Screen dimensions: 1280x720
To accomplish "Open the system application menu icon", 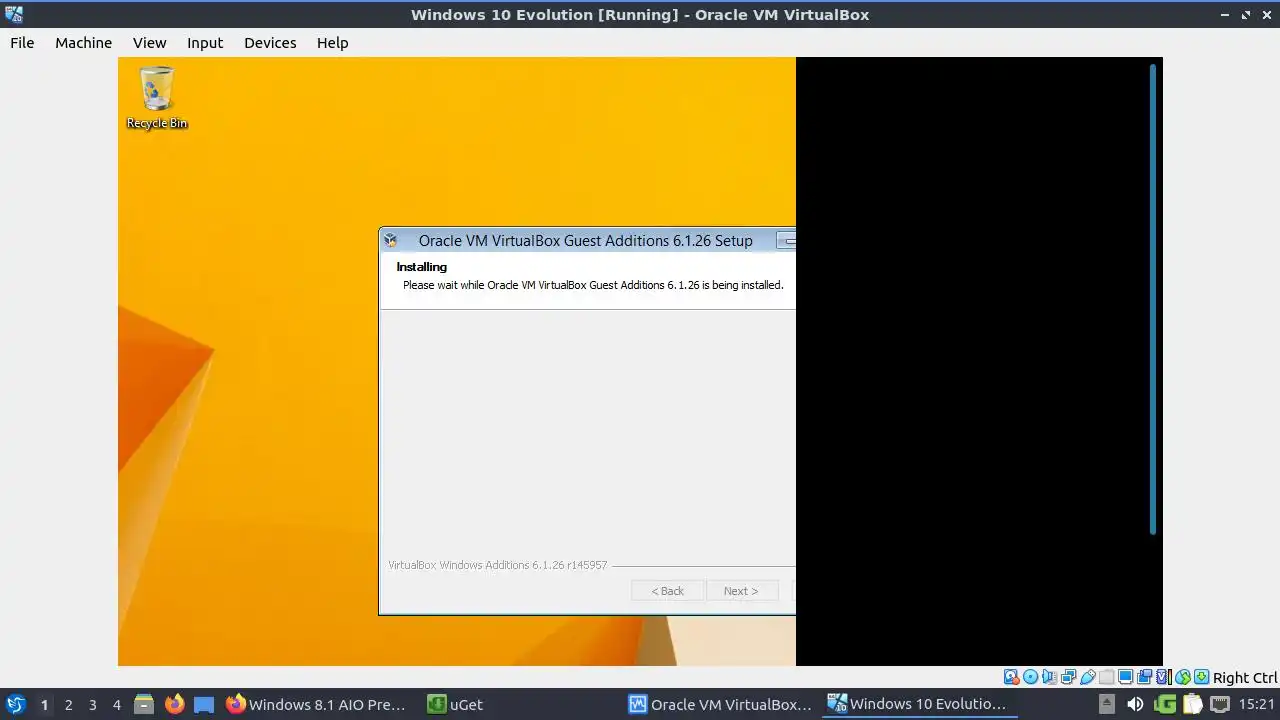I will [16, 704].
